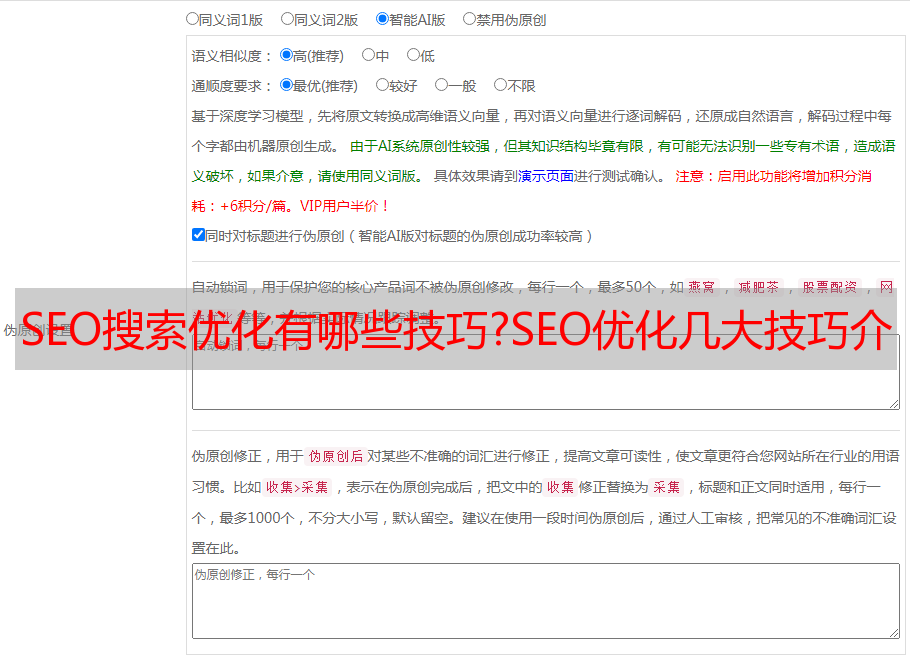Click the 伪原创后 highlighted tag
This screenshot has width=911, height=658.
pyautogui.click(x=336, y=456)
